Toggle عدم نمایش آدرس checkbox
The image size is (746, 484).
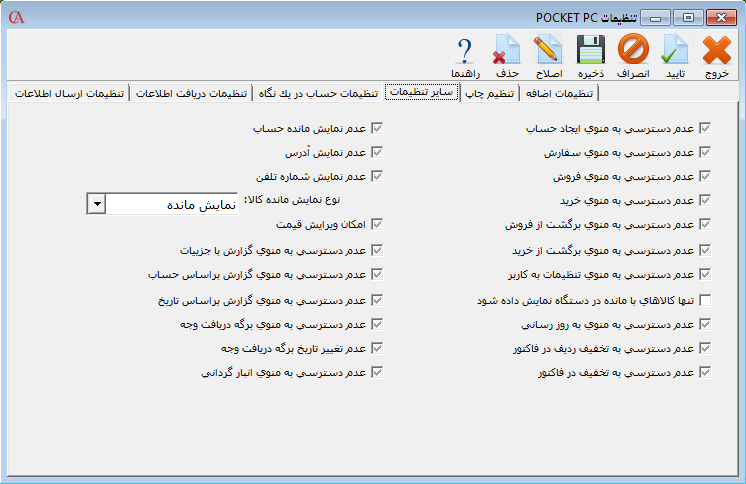[376, 153]
